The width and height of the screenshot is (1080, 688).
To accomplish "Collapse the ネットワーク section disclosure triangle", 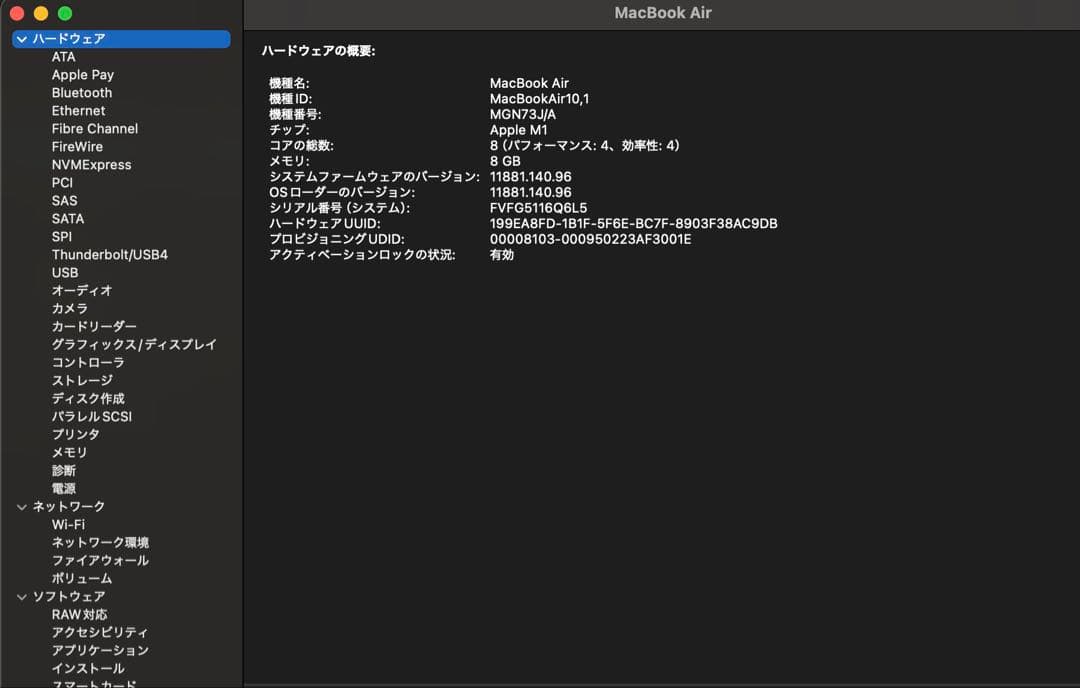I will coord(22,506).
